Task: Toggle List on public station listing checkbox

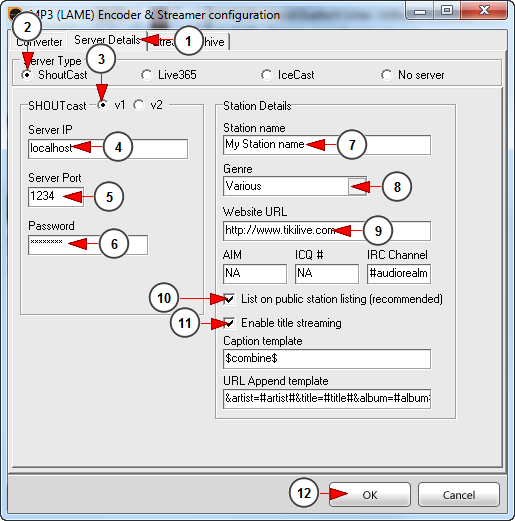Action: click(x=229, y=299)
